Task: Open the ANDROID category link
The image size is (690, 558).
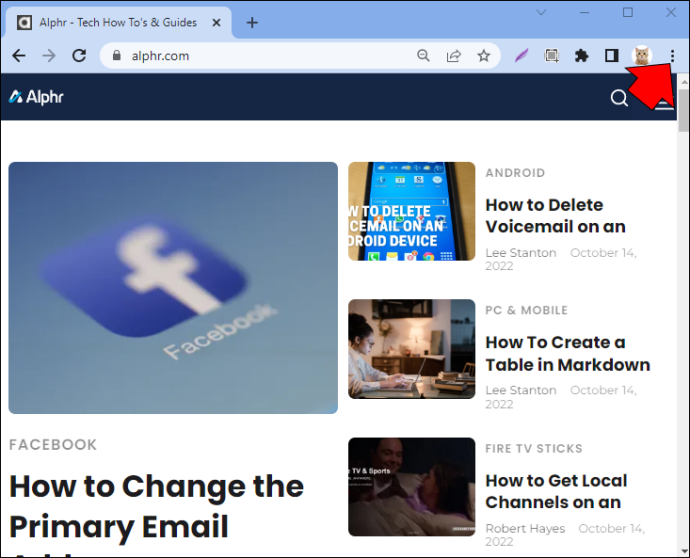Action: pos(515,173)
